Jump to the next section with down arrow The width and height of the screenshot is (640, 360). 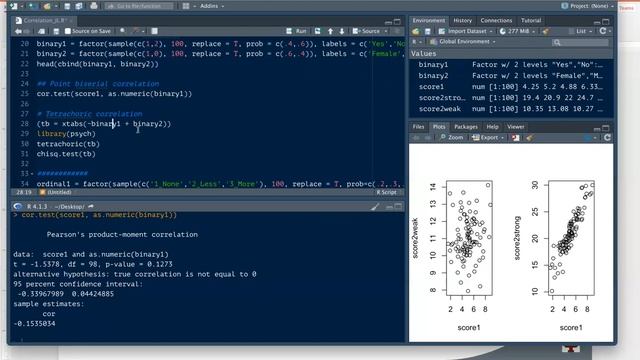click(342, 31)
